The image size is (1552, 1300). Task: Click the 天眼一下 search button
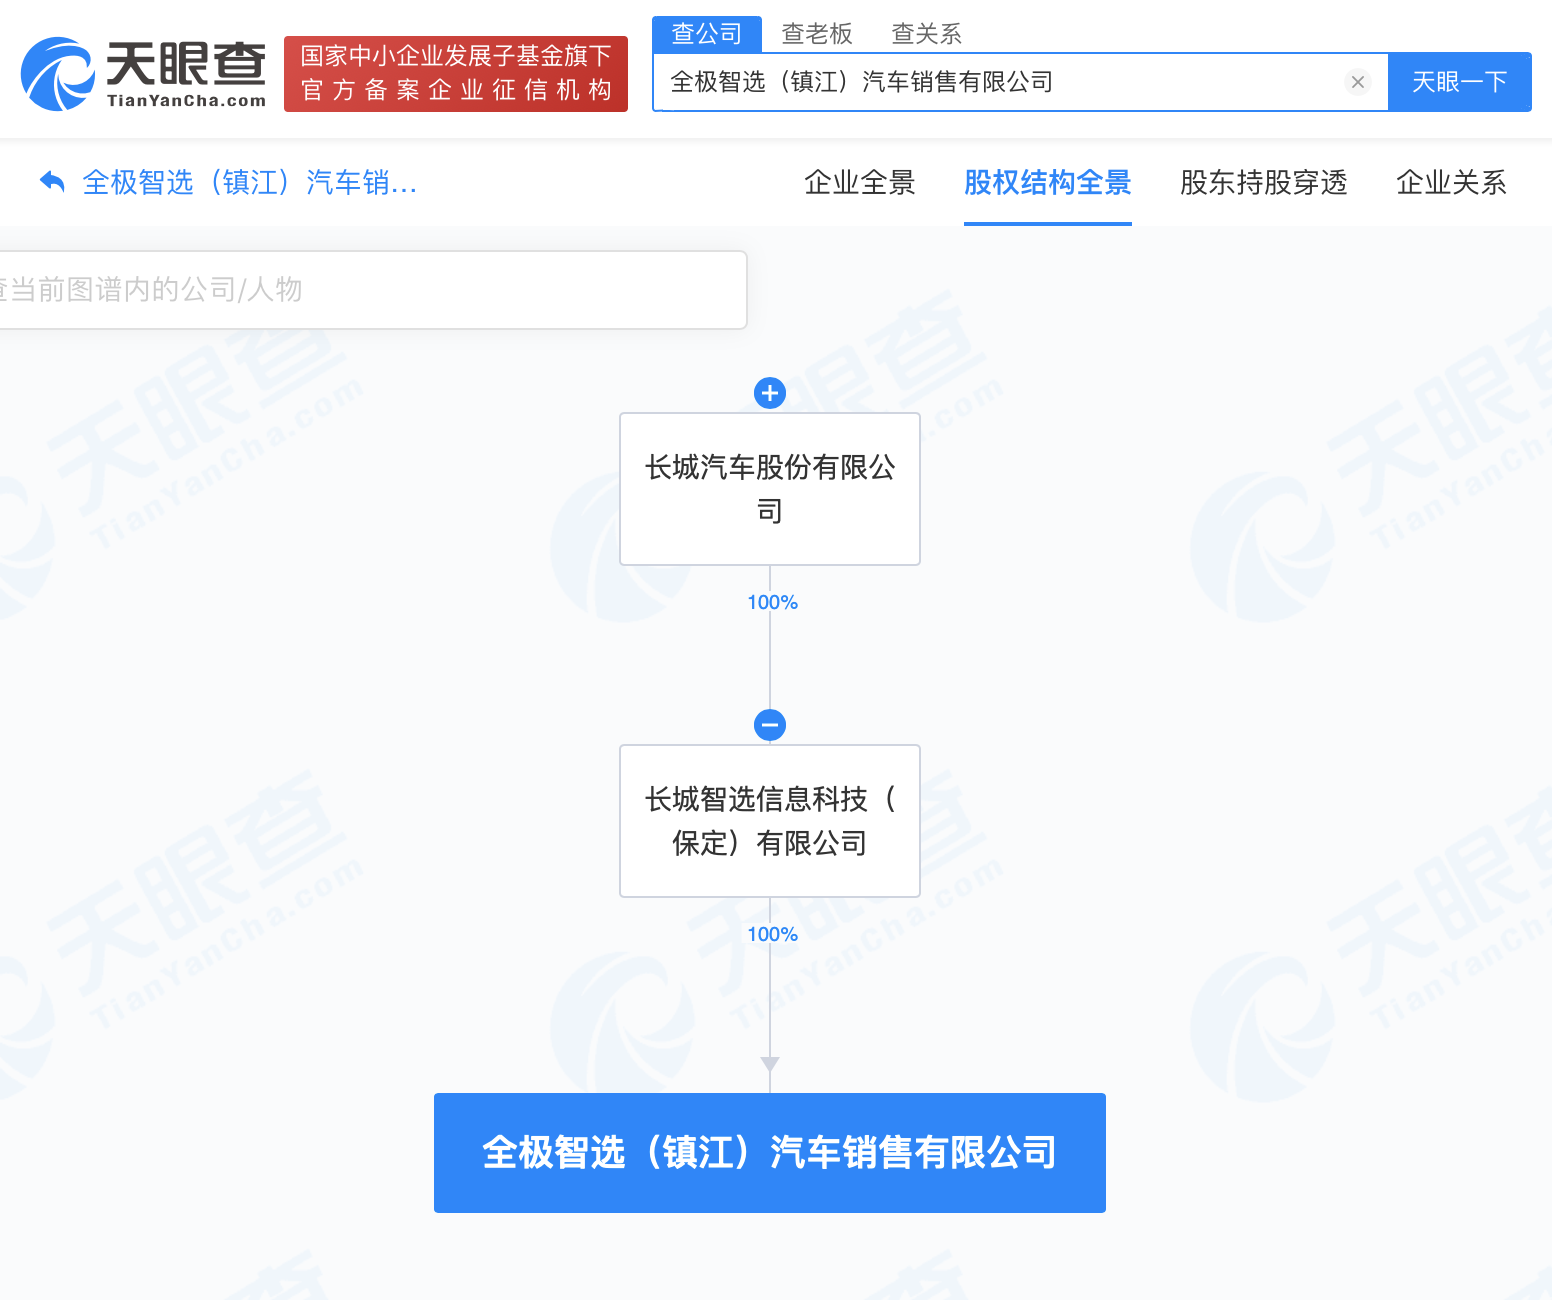(1460, 82)
